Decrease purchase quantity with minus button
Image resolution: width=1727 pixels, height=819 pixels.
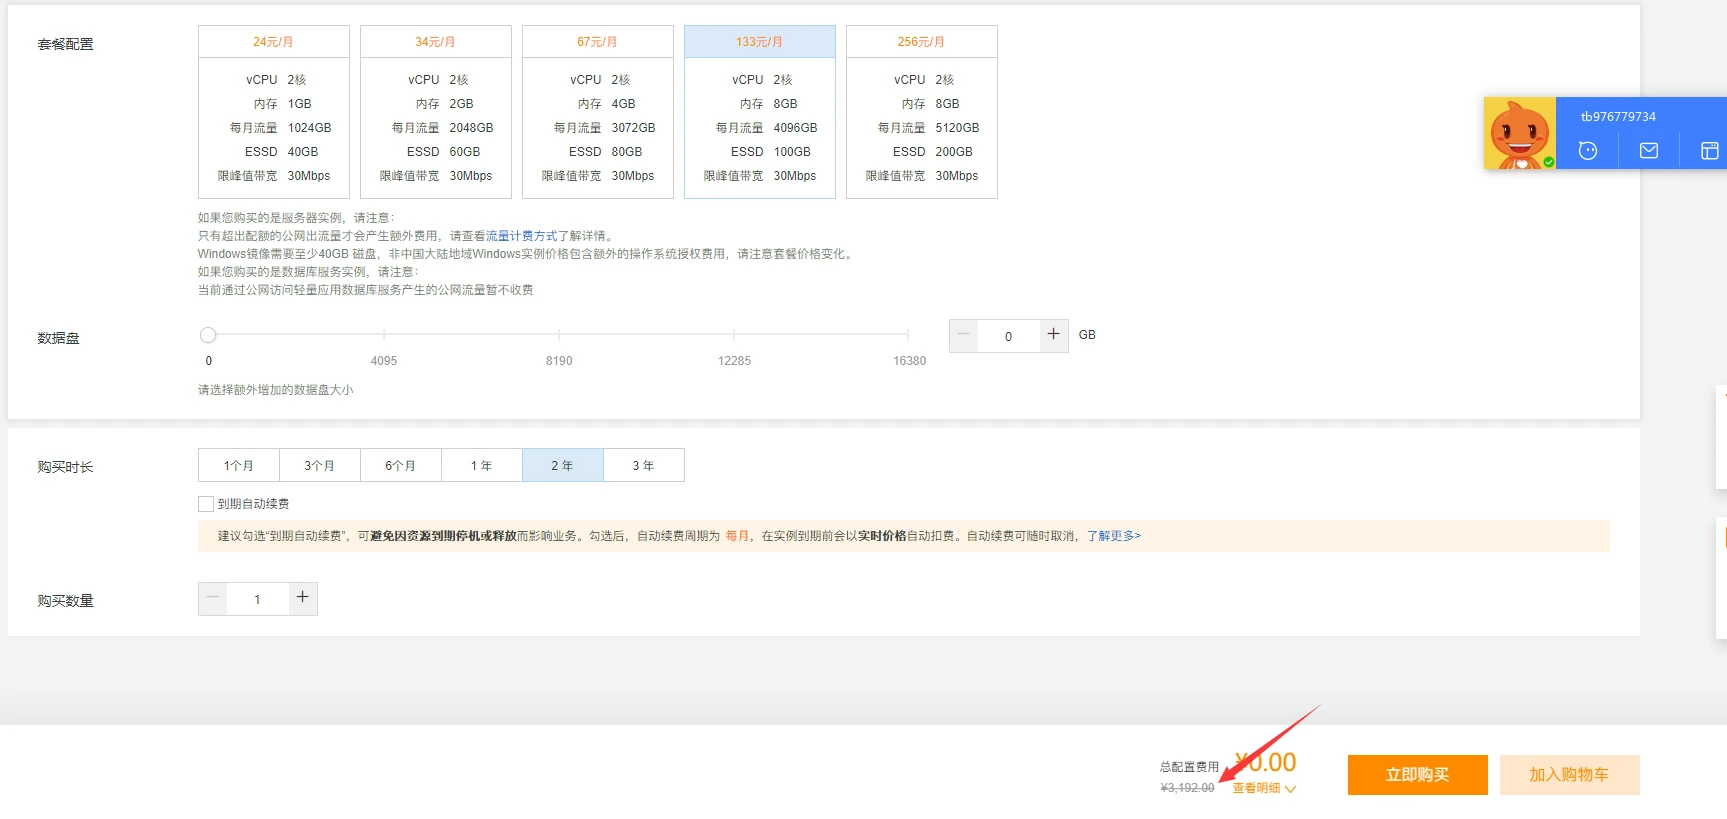pyautogui.click(x=212, y=598)
